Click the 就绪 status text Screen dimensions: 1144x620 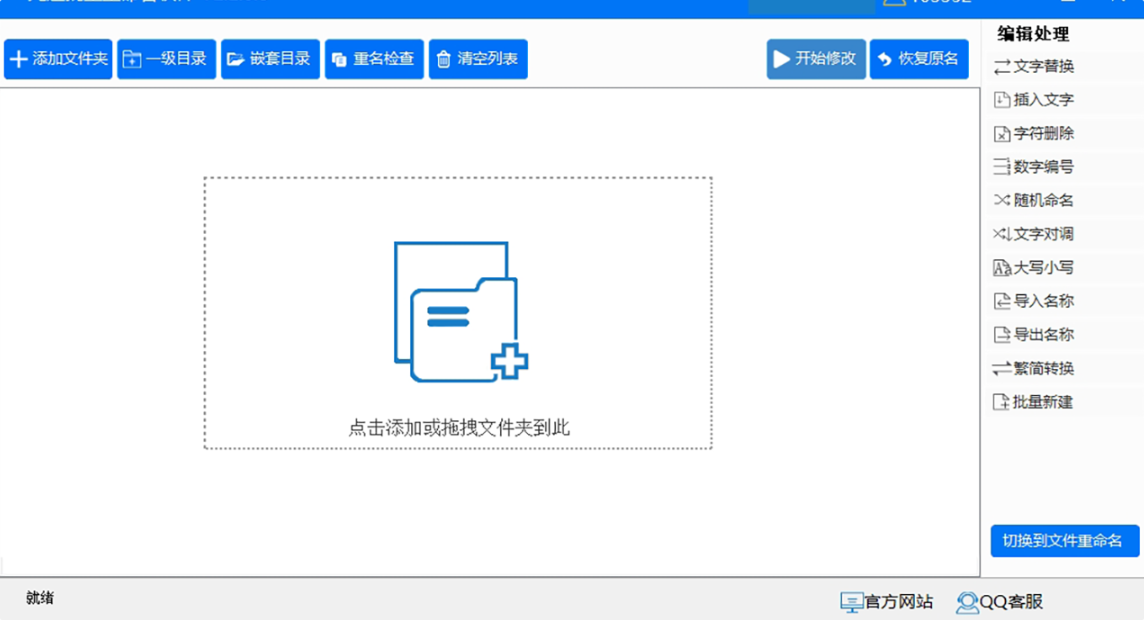(40, 598)
